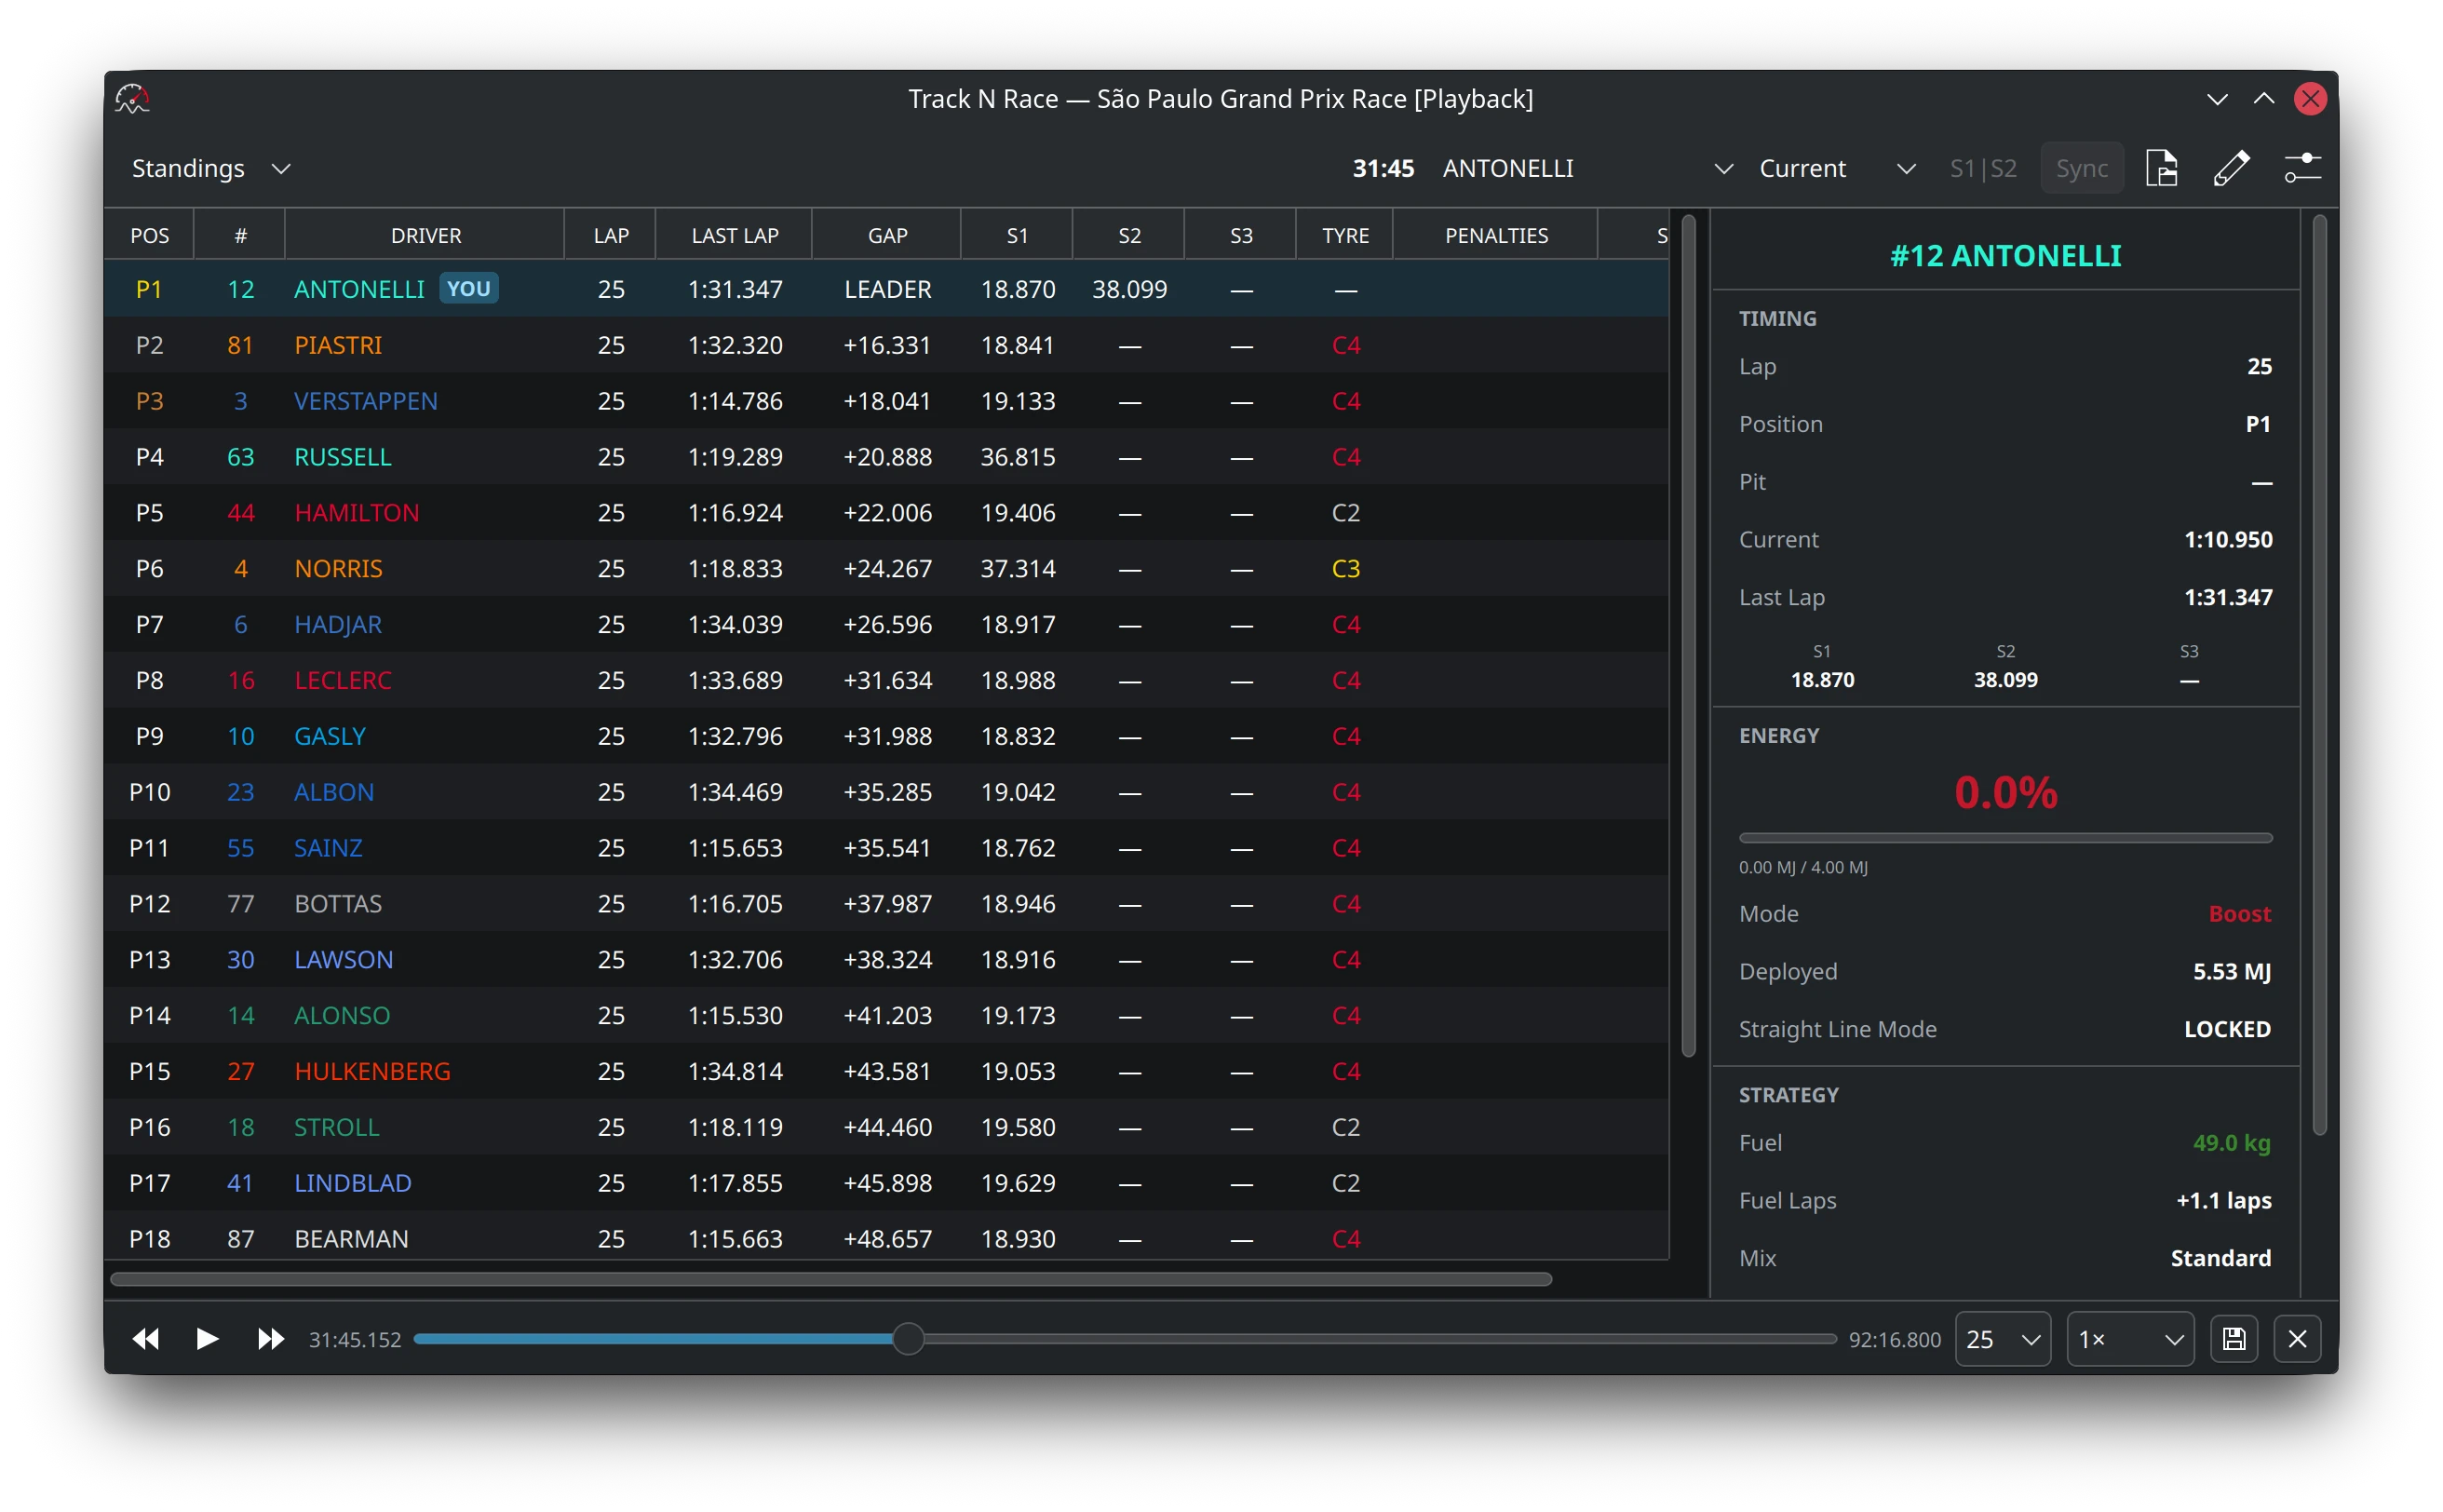Expand the Current mode dropdown
Screen dimensions: 2443x1512
coord(1836,168)
